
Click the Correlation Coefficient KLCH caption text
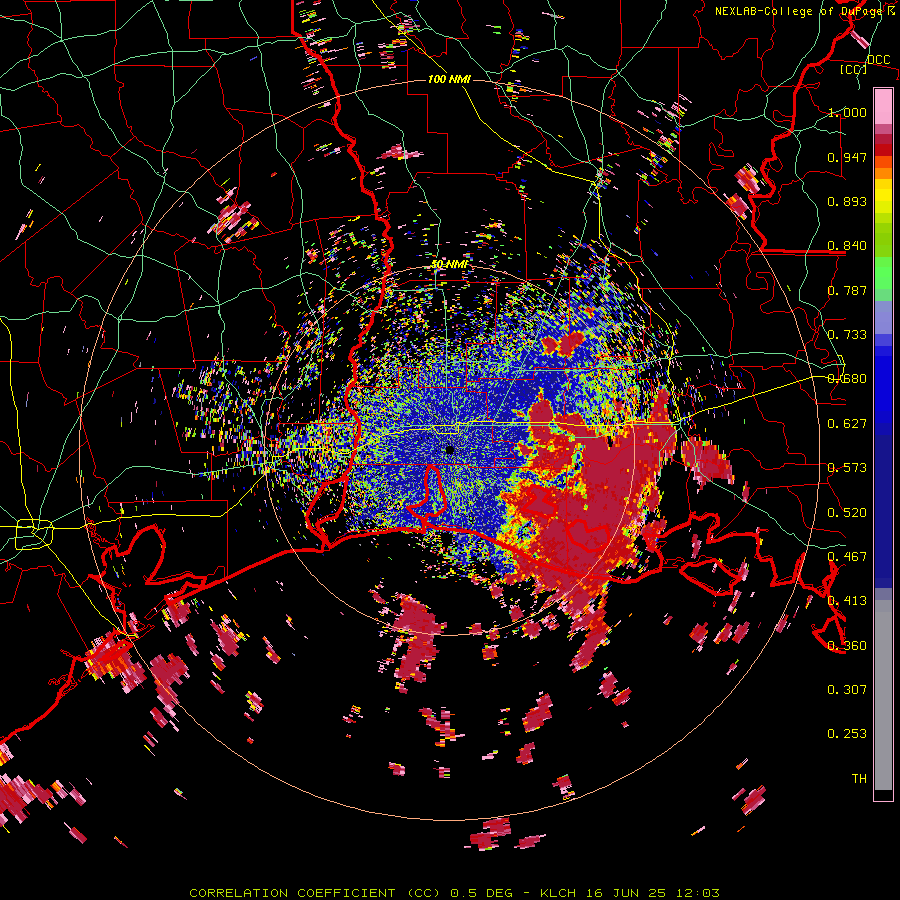[x=454, y=893]
